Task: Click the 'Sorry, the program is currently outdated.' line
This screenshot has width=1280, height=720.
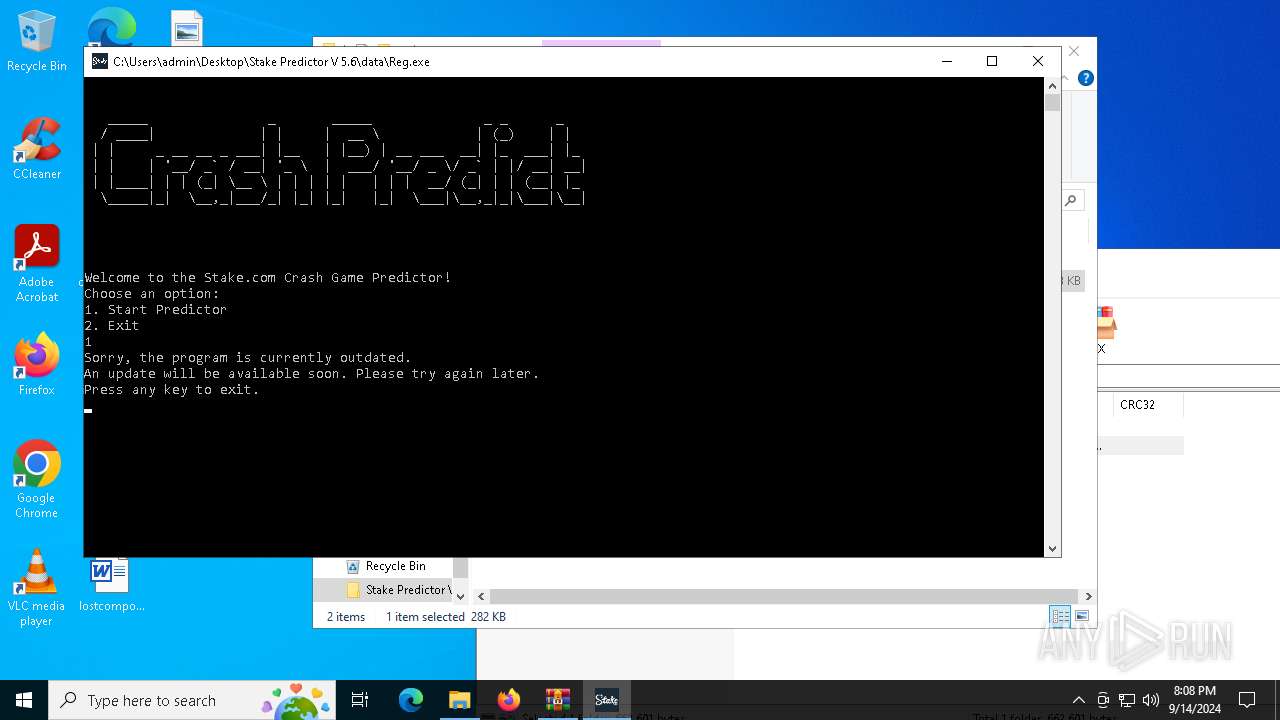Action: pyautogui.click(x=248, y=358)
